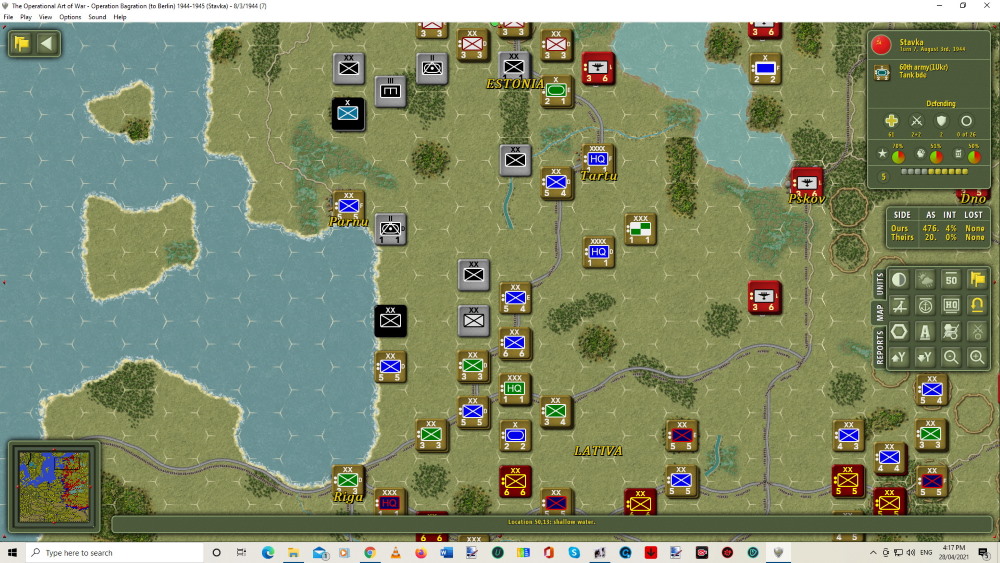Click the yellow flags map panel button
This screenshot has width=1000, height=563.
[977, 279]
